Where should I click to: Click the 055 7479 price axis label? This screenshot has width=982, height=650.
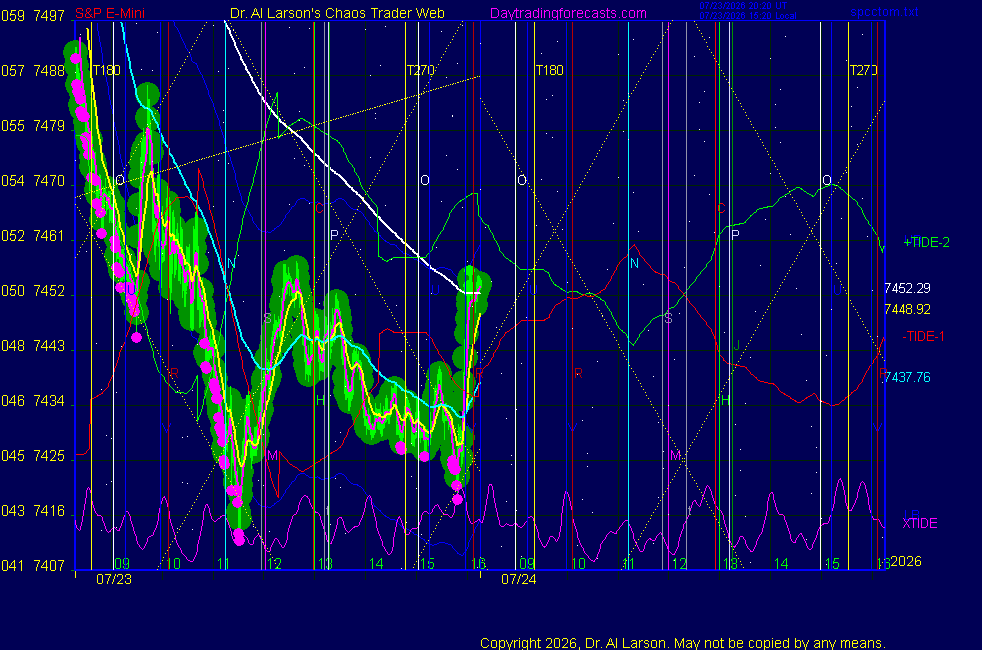33,126
